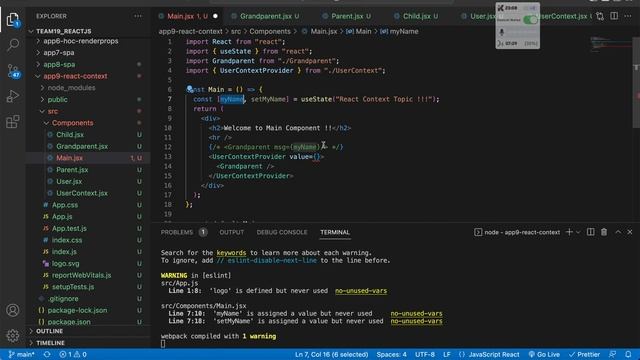Image resolution: width=640 pixels, height=360 pixels.
Task: Click no-unused-vars link for myName warning
Action: coord(416,313)
